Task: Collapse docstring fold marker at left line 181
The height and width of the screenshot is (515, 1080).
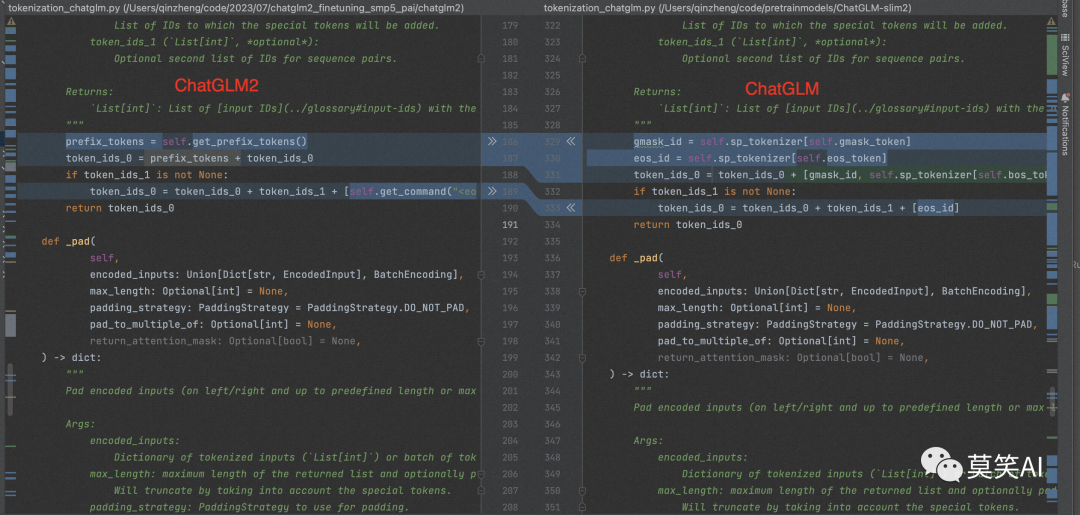Action: tap(481, 59)
